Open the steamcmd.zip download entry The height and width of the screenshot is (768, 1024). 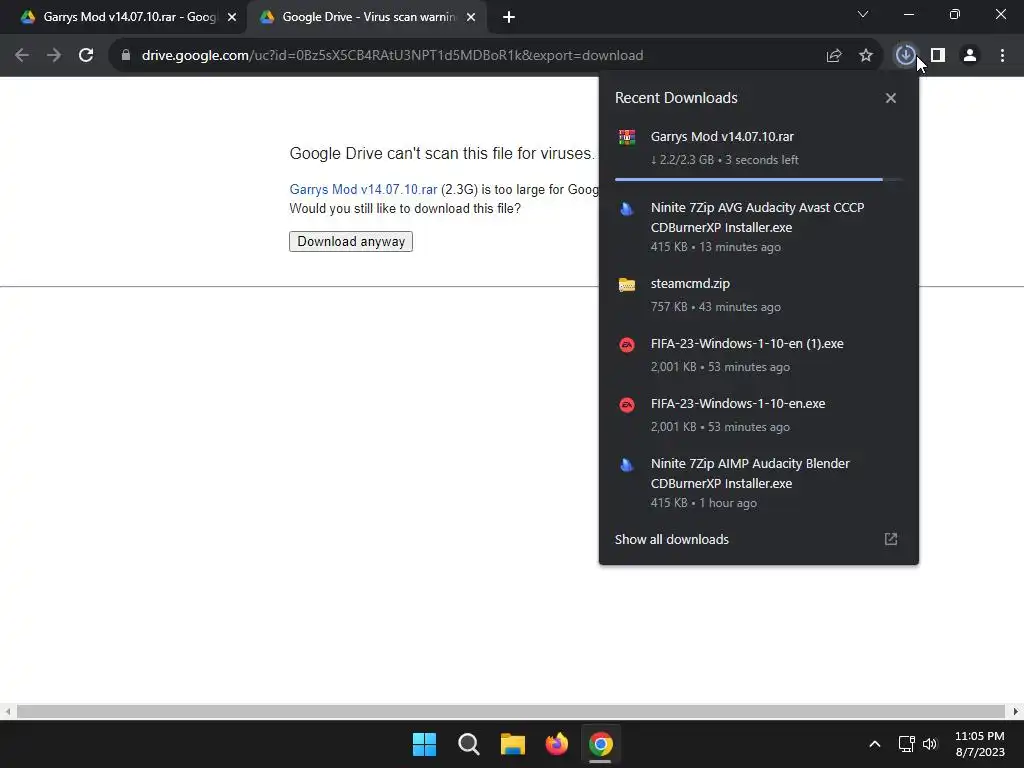pos(759,295)
